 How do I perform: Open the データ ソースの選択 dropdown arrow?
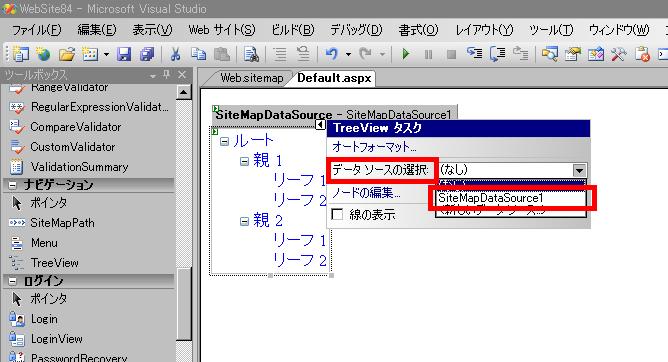[x=579, y=170]
